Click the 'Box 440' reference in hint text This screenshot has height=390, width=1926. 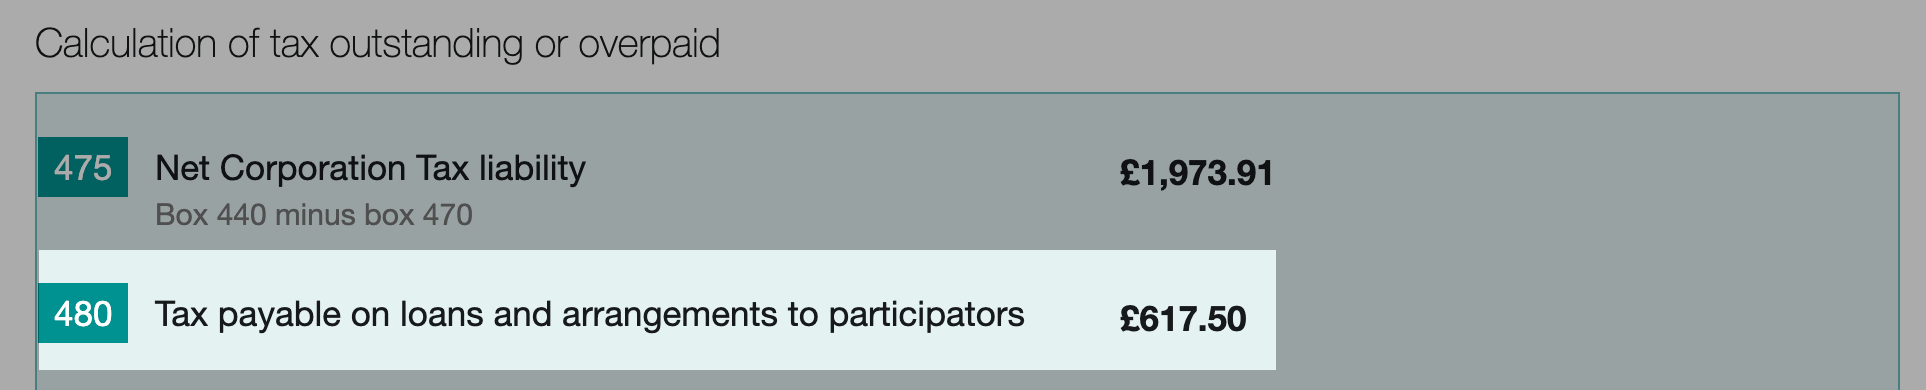click(x=211, y=215)
